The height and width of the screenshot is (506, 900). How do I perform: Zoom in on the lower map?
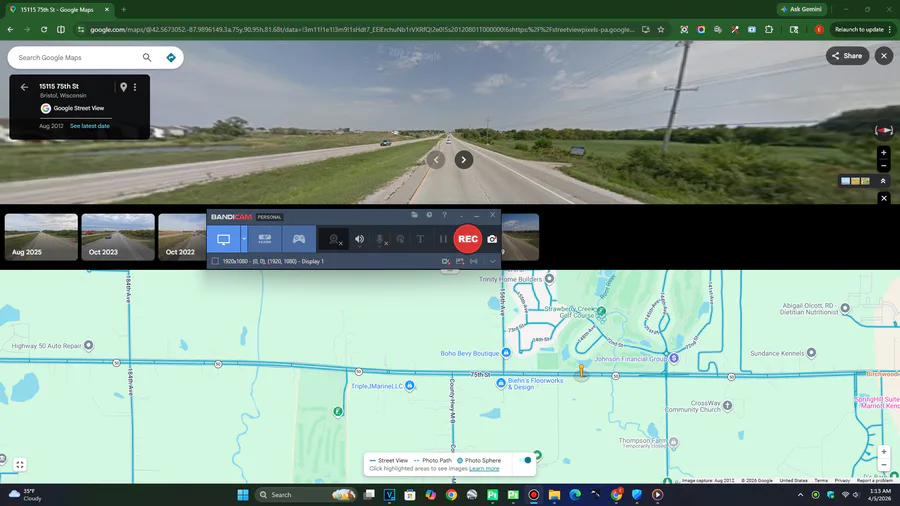pos(884,451)
